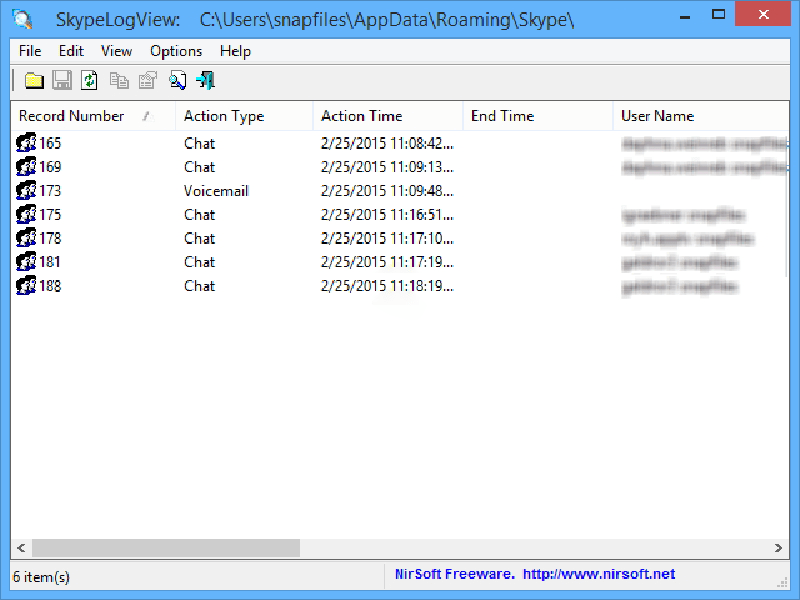Click the horizontal scrollbar left arrow
The width and height of the screenshot is (800, 600).
[x=21, y=548]
